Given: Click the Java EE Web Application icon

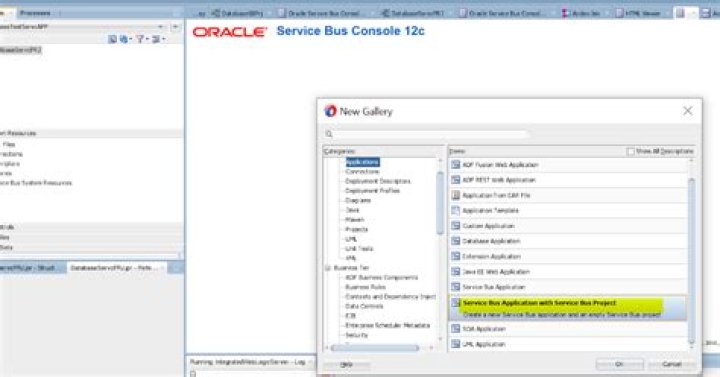Looking at the screenshot, I should click(456, 272).
